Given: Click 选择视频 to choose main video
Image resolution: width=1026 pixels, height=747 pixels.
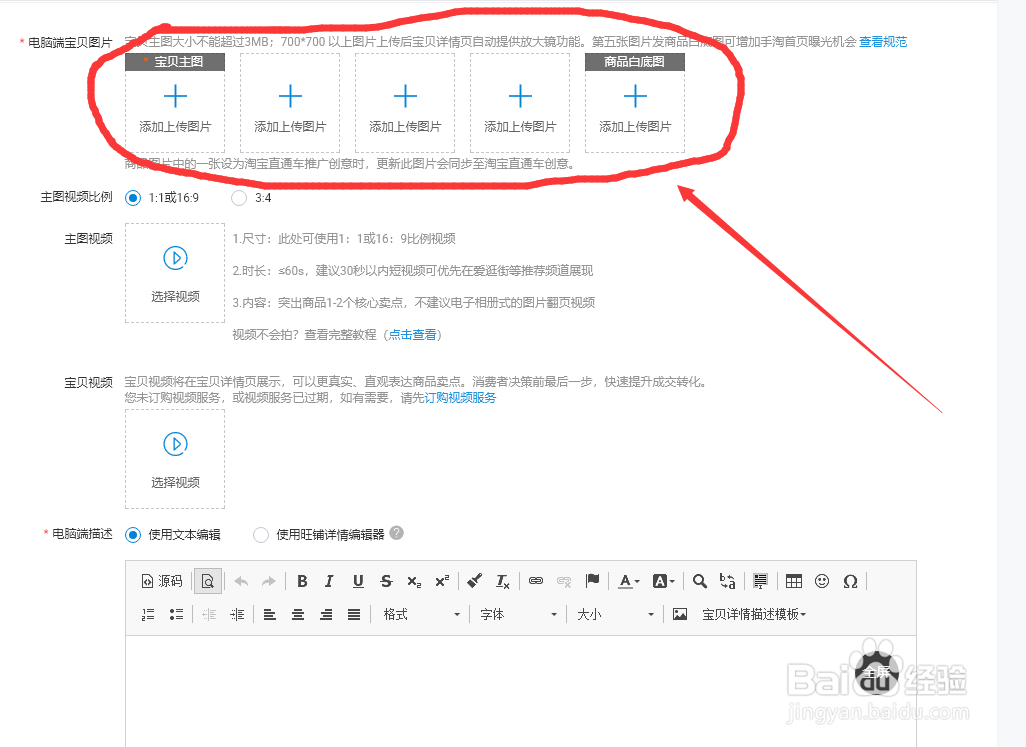Looking at the screenshot, I should (x=175, y=272).
